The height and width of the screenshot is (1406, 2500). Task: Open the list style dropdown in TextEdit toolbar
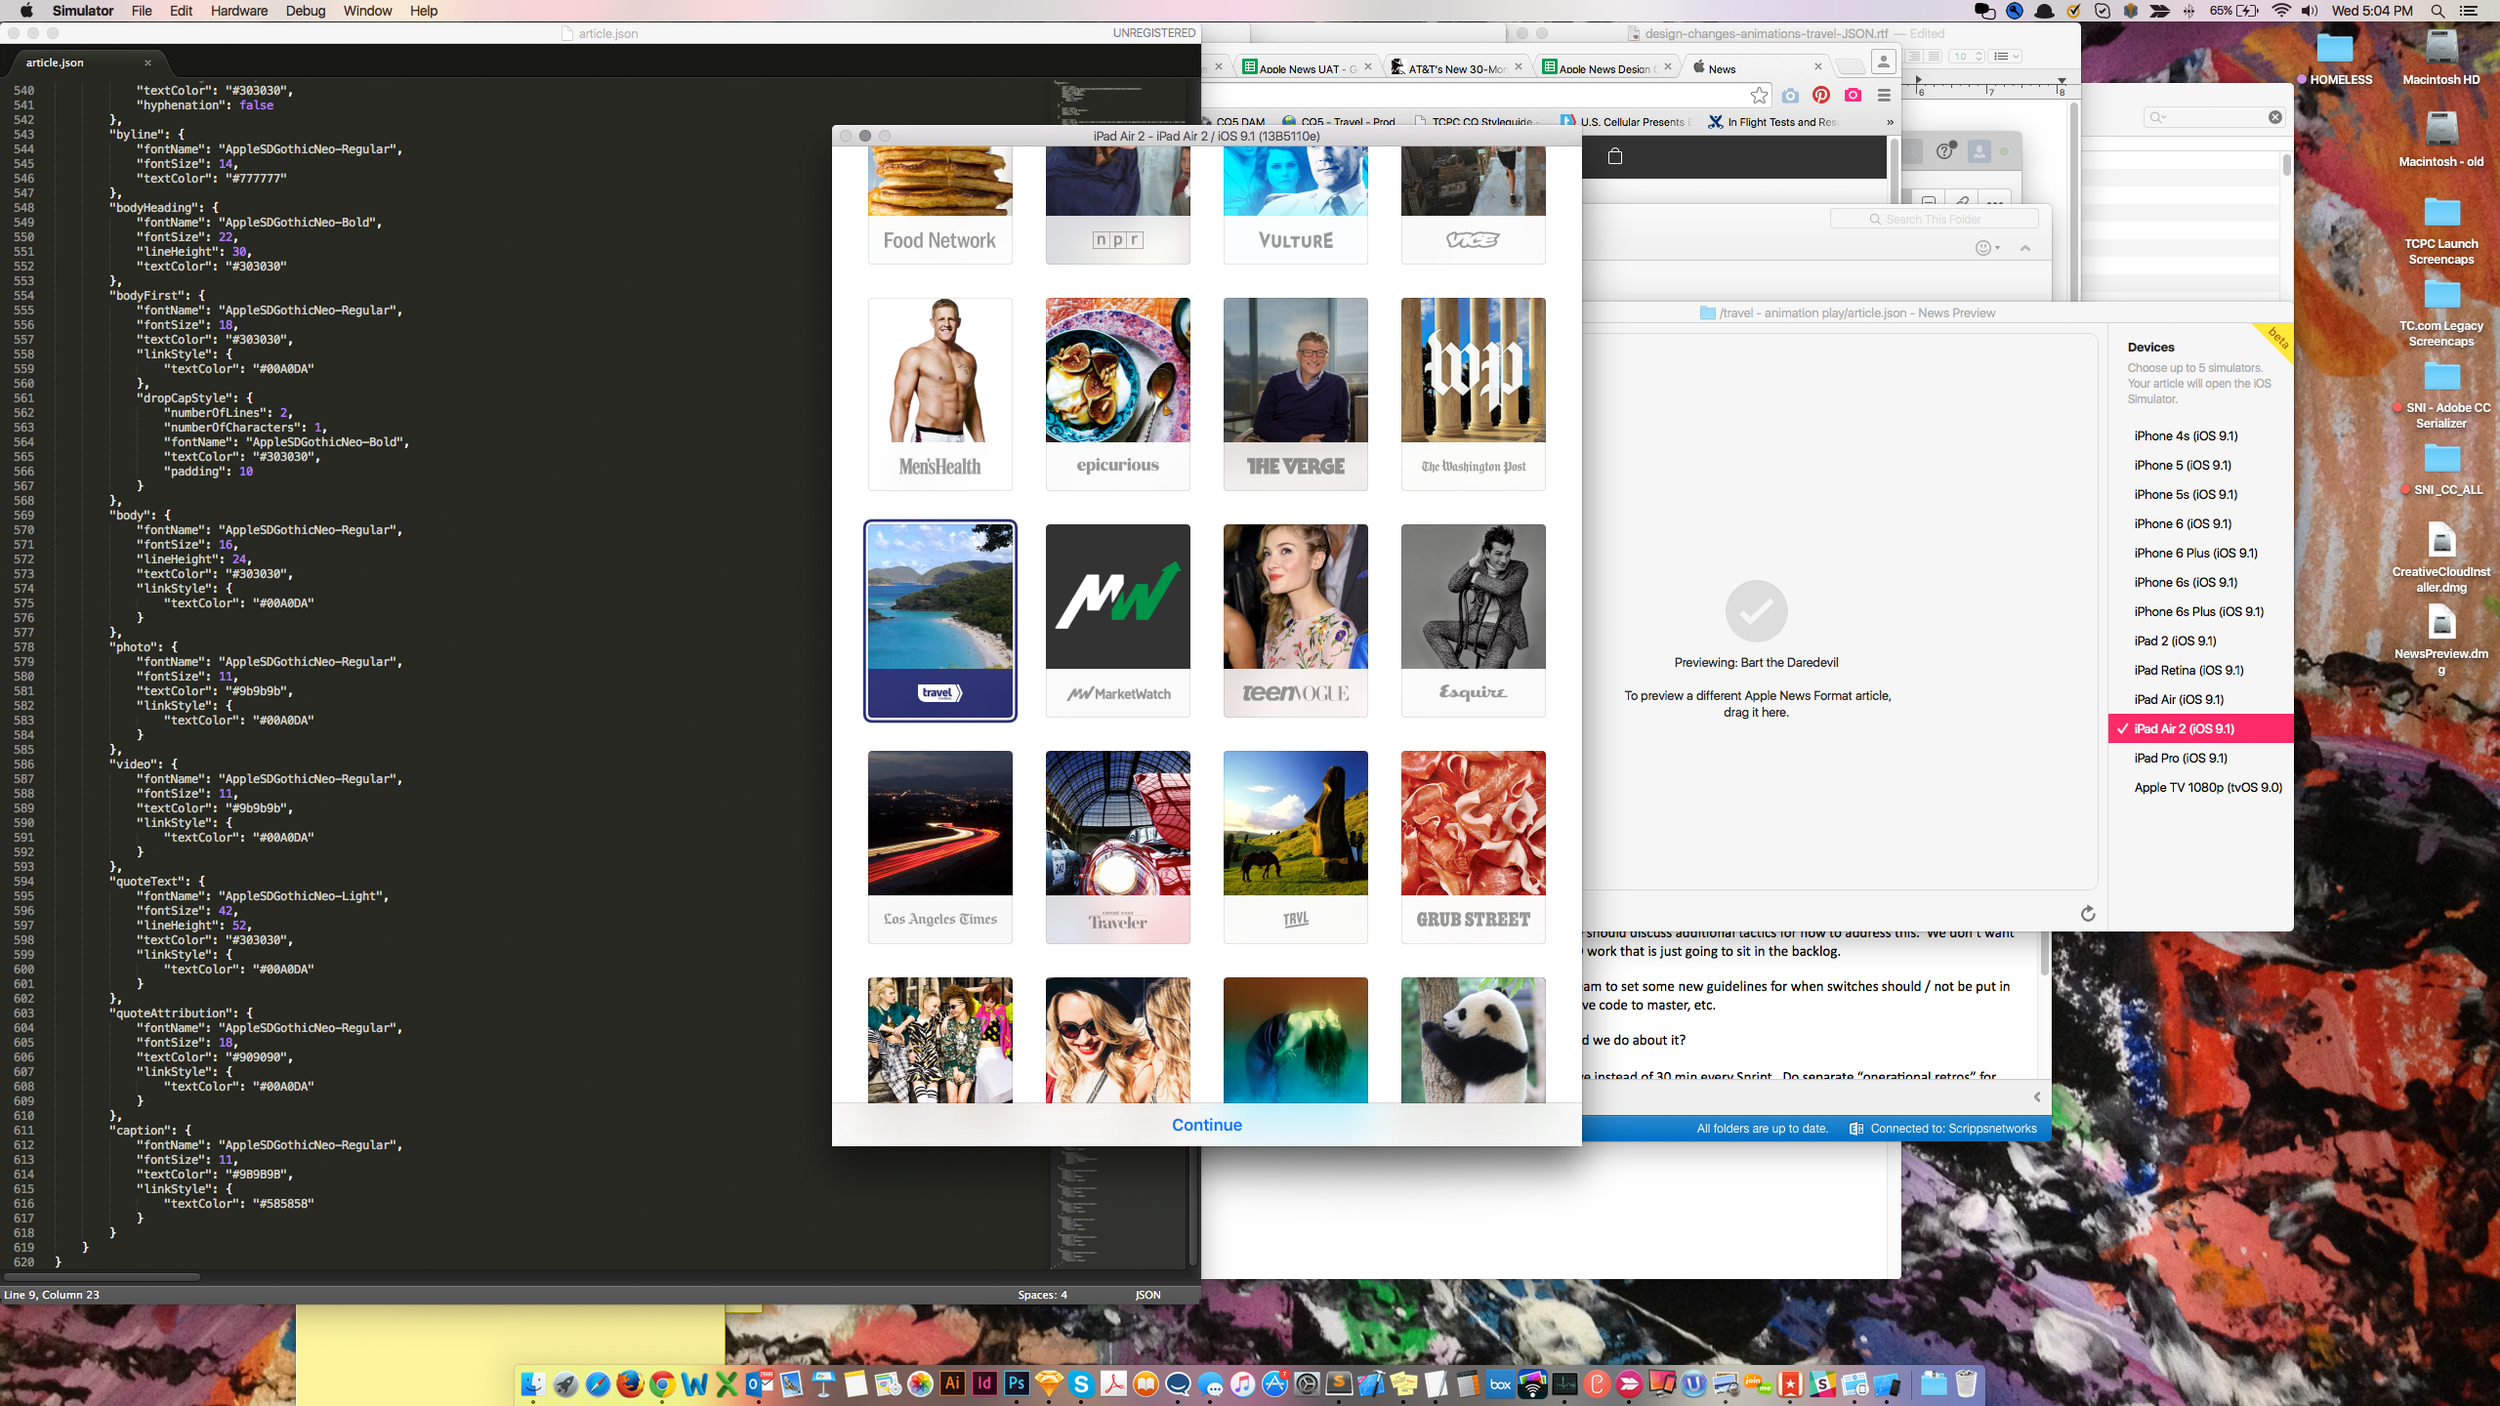[x=2006, y=56]
